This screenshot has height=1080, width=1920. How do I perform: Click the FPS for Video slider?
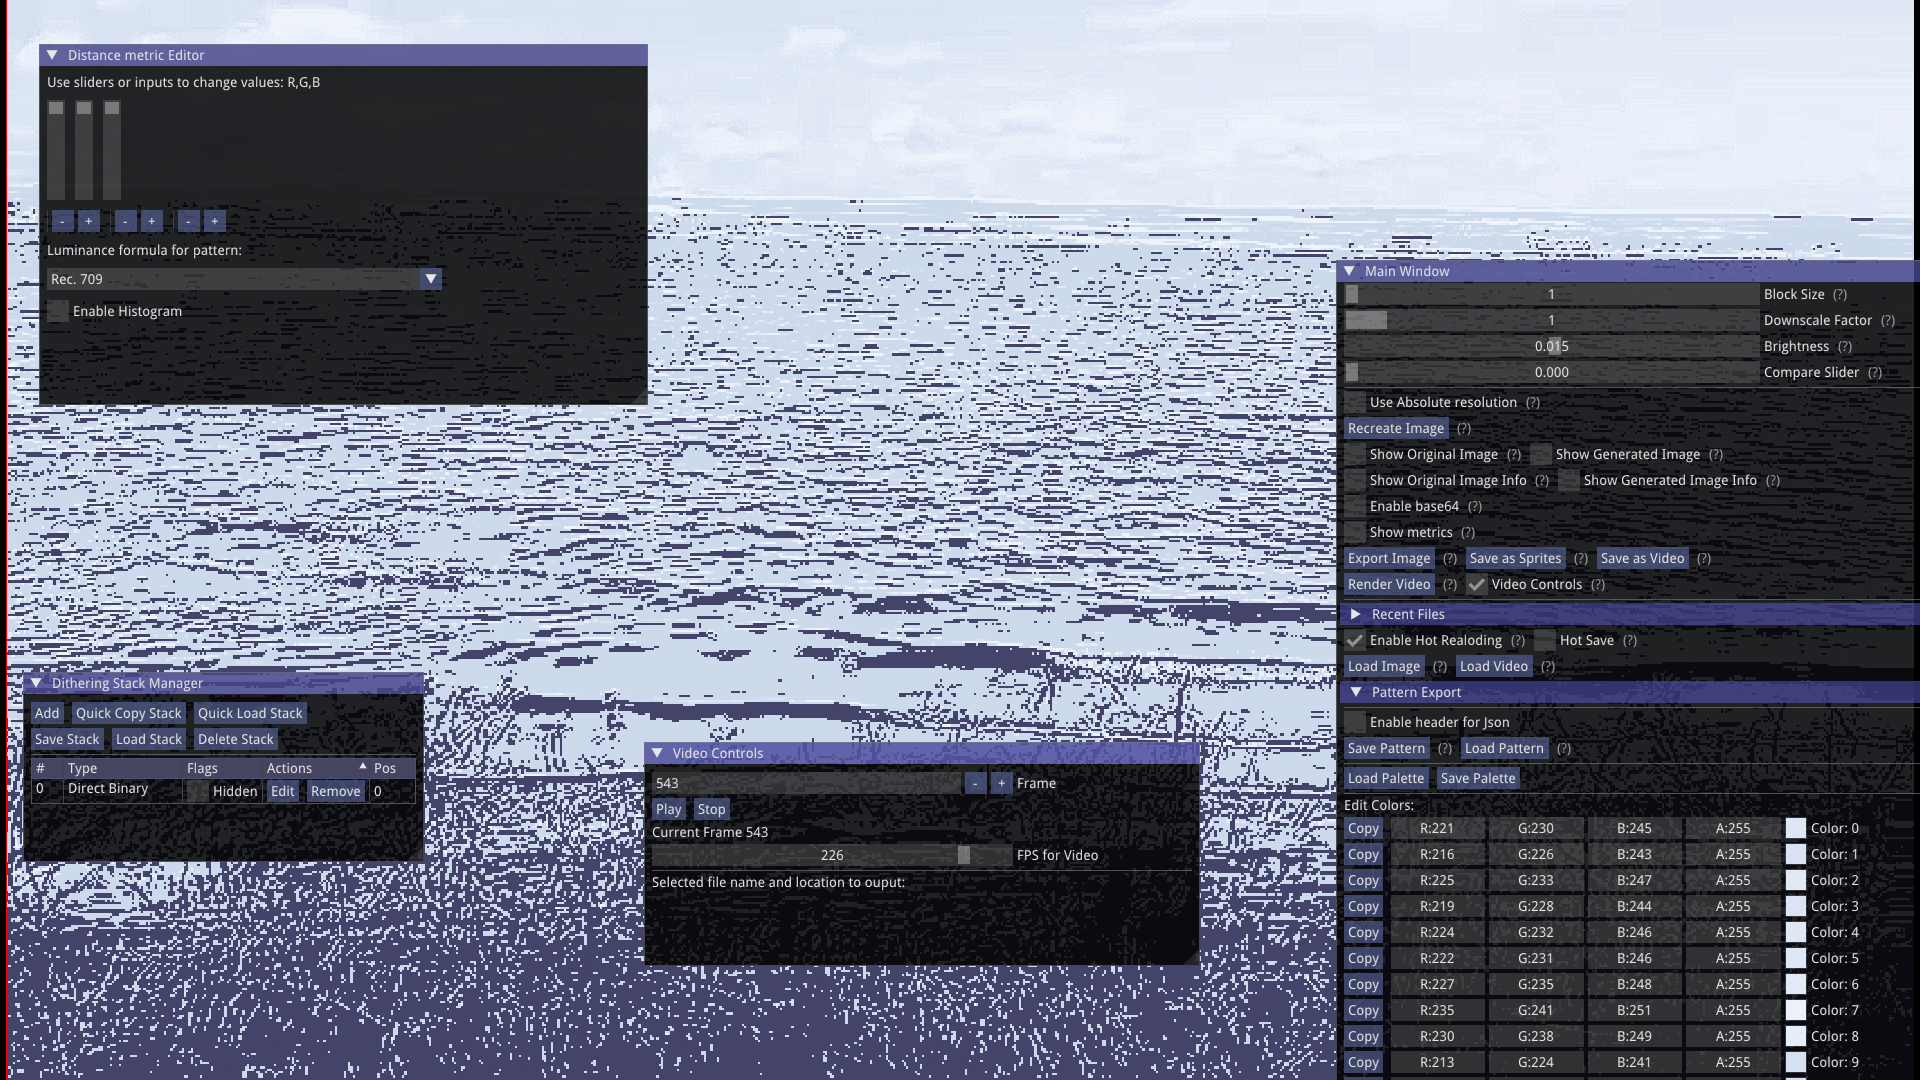[832, 856]
